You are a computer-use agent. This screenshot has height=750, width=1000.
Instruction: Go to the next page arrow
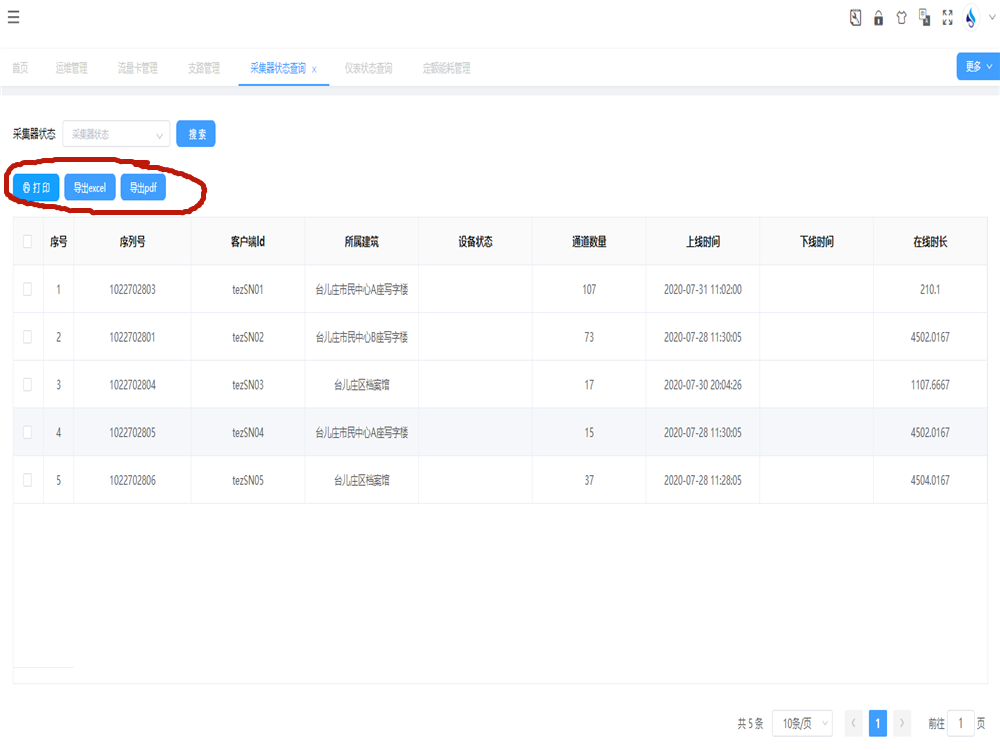click(902, 723)
